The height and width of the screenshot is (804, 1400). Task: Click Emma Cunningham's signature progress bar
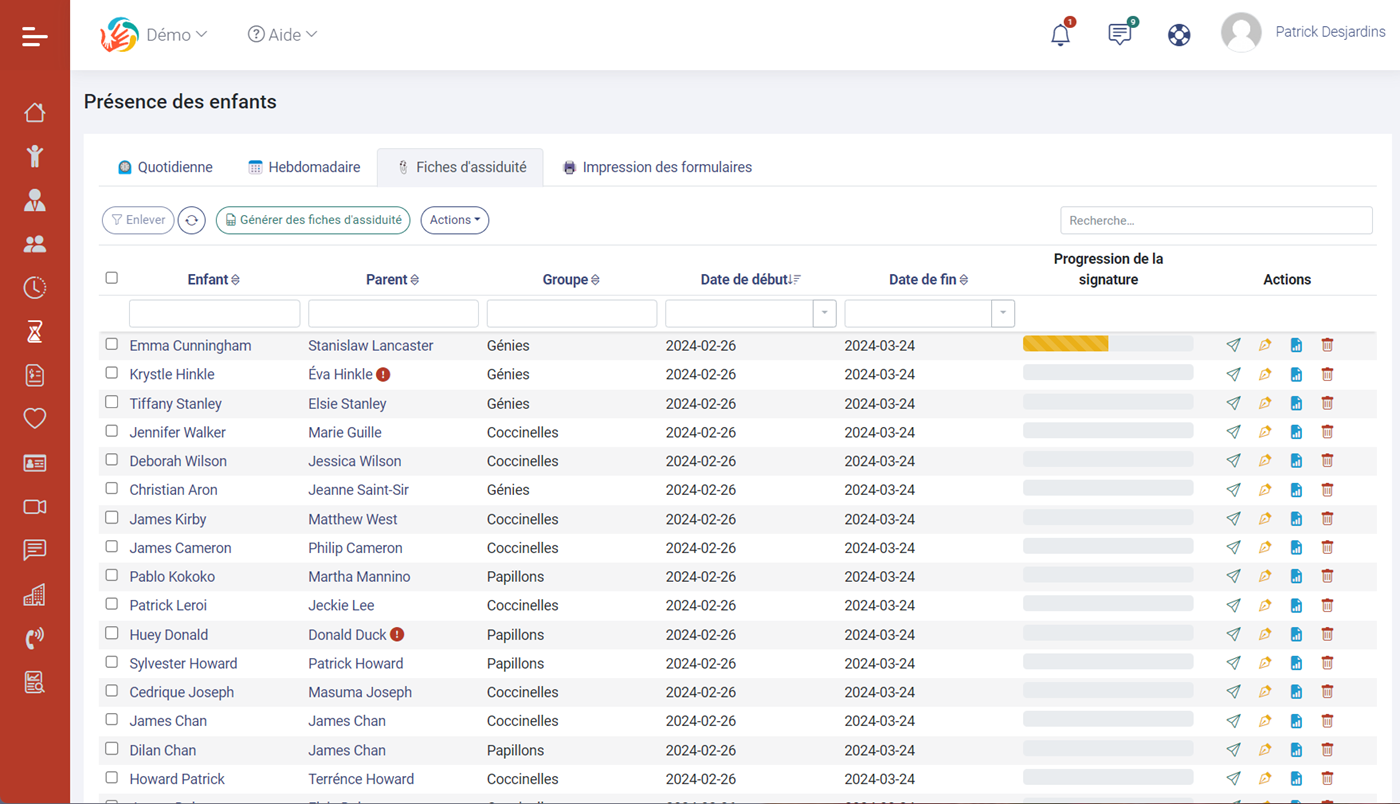click(1108, 344)
